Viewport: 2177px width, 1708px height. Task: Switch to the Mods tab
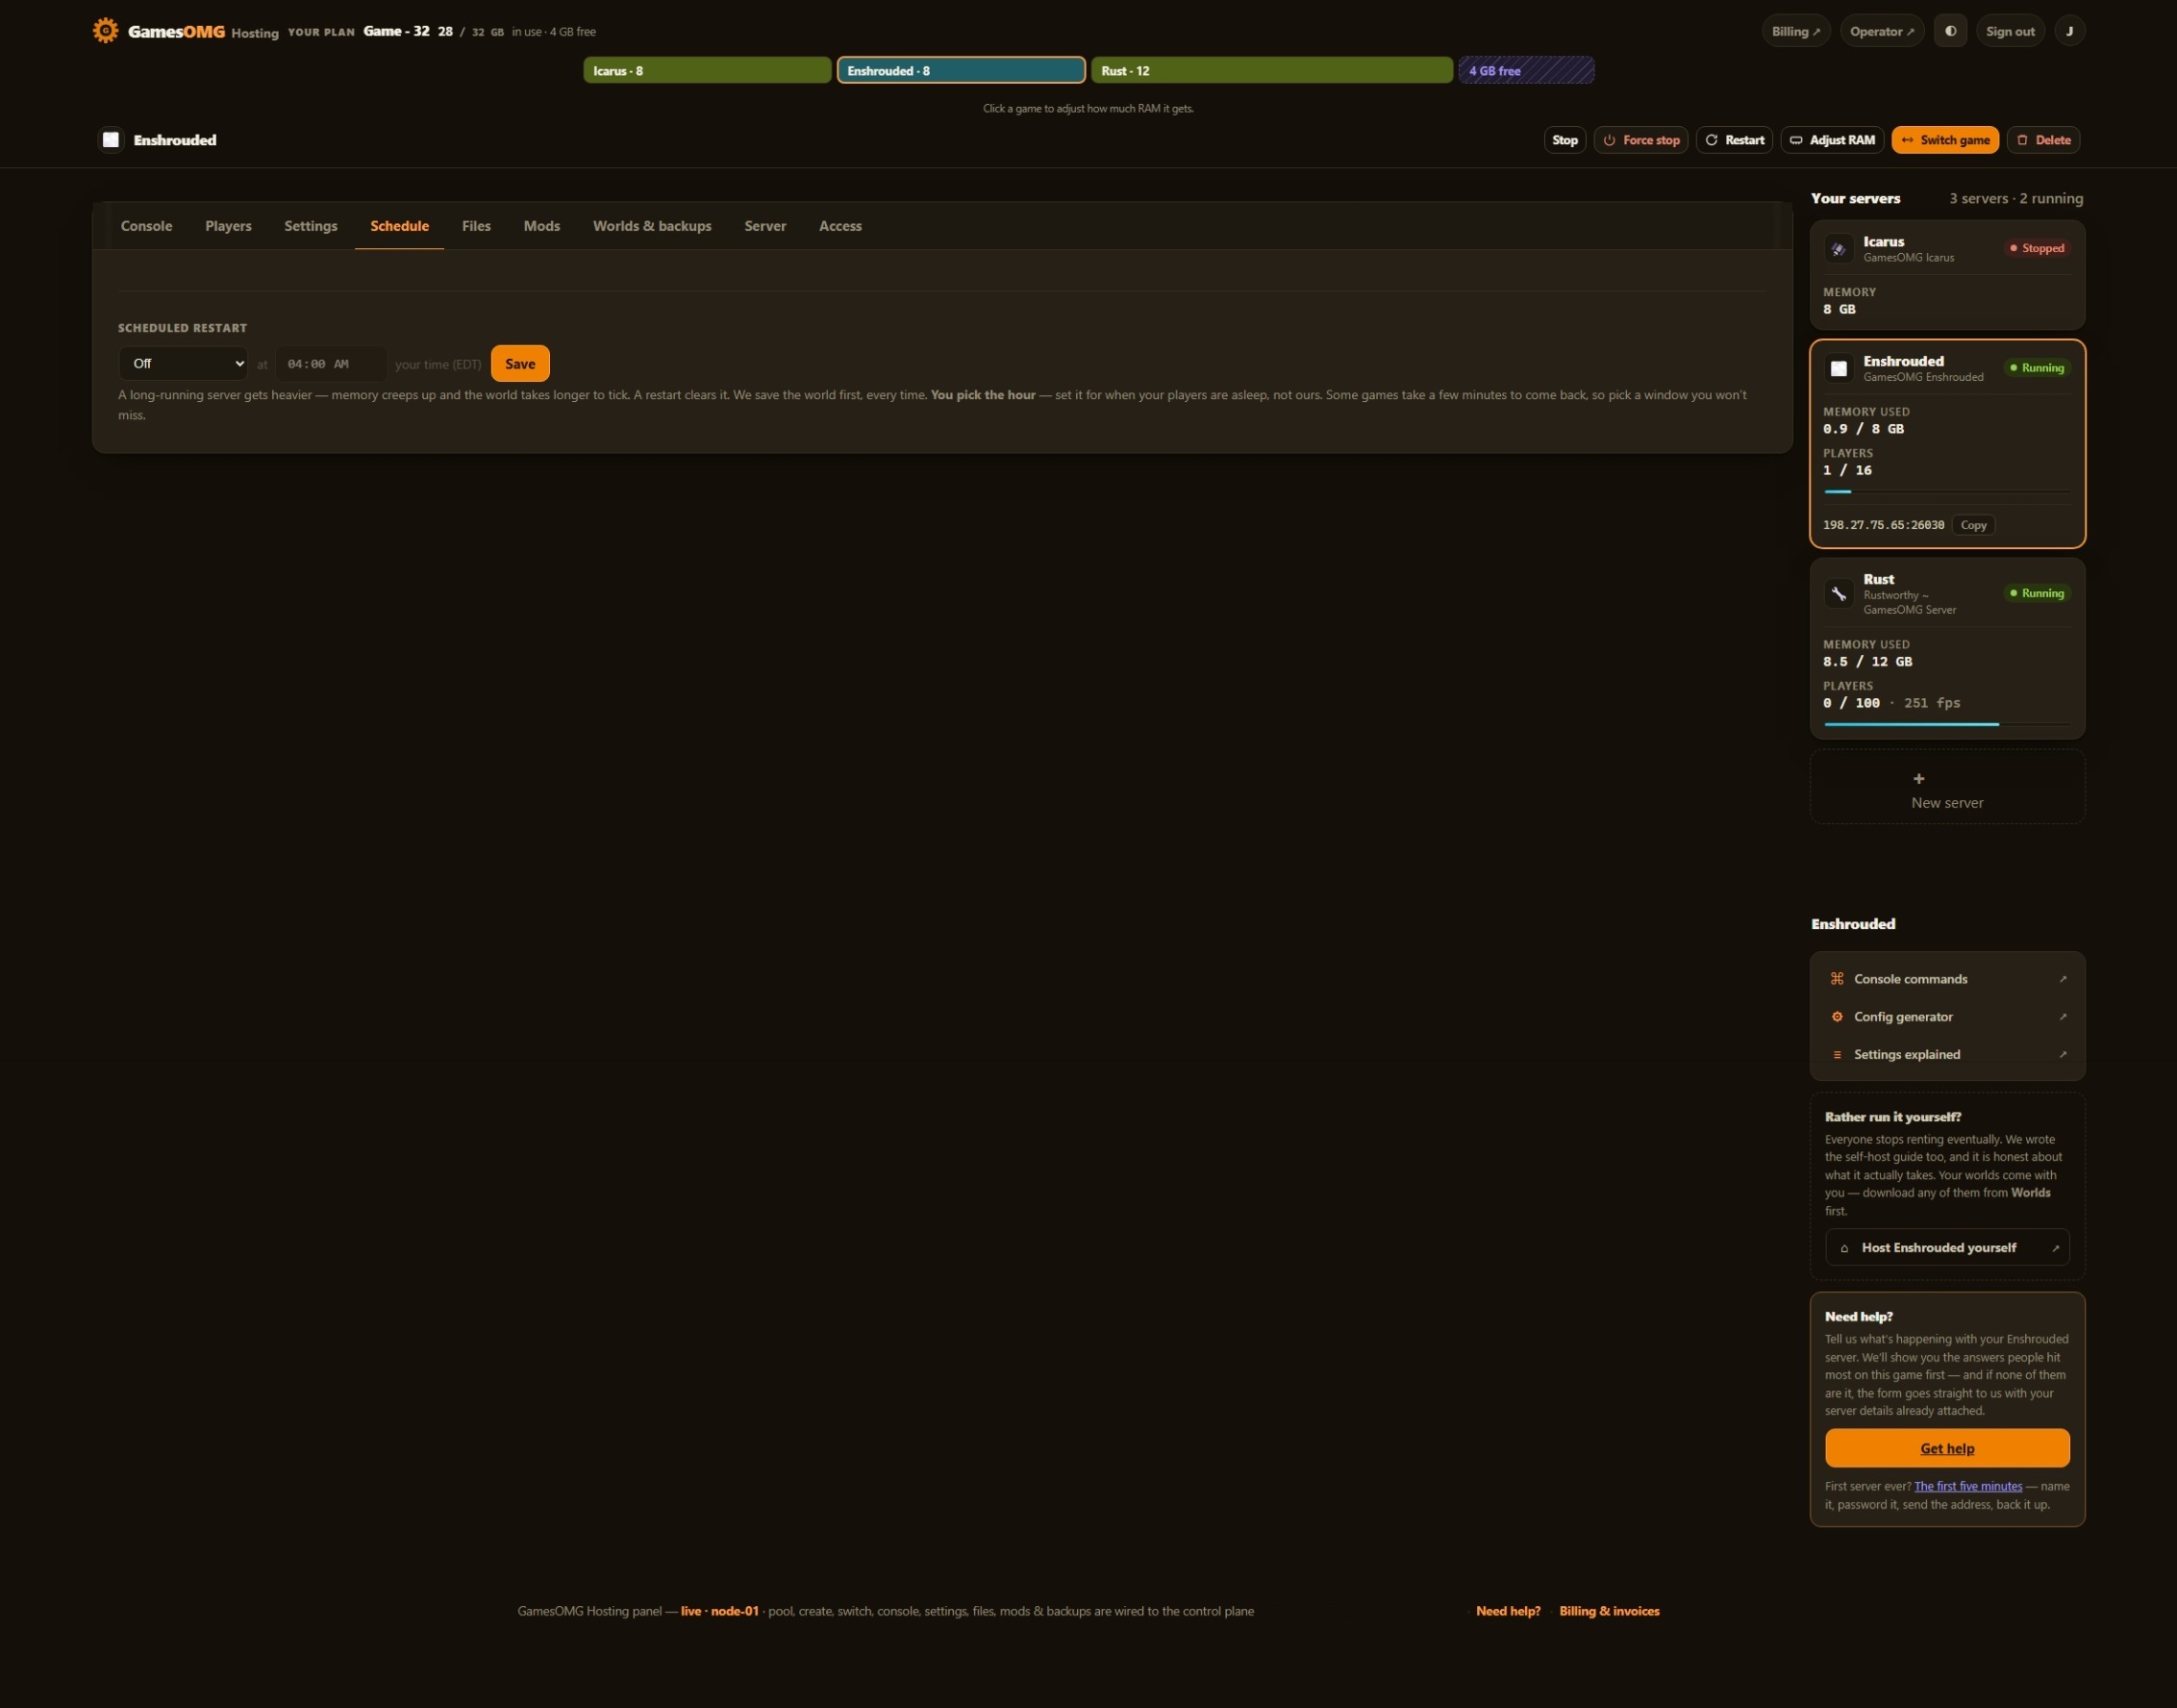point(542,226)
